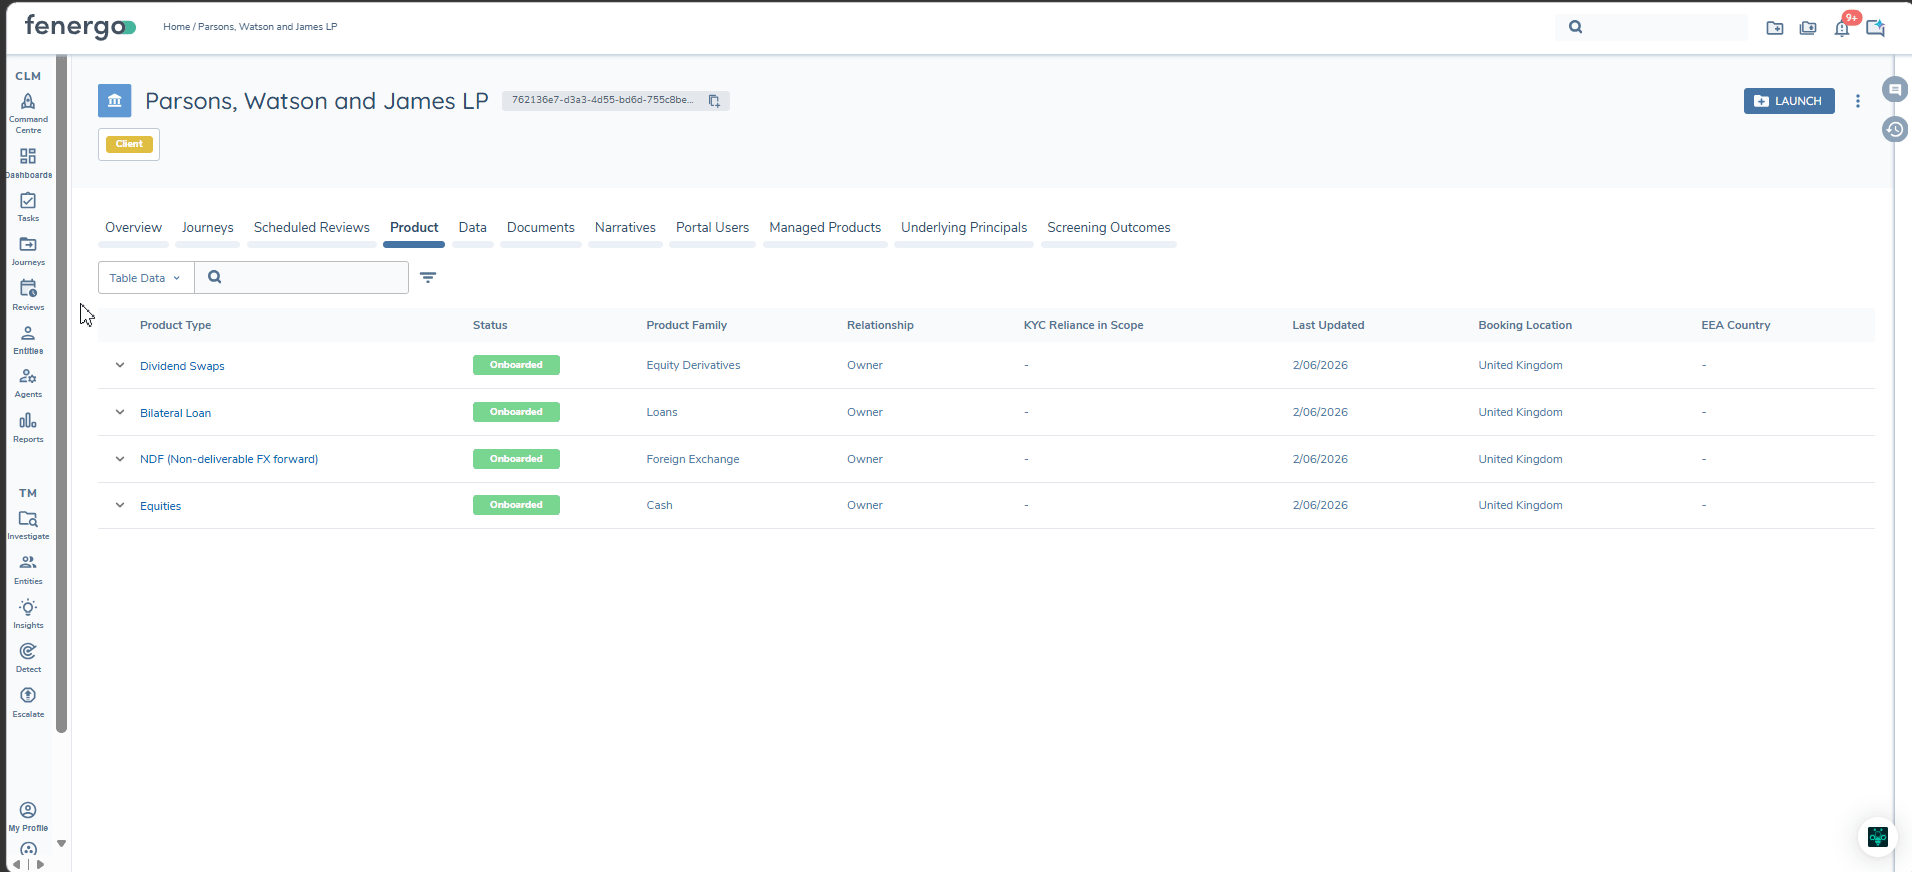Click the fenergo logo

(80, 27)
